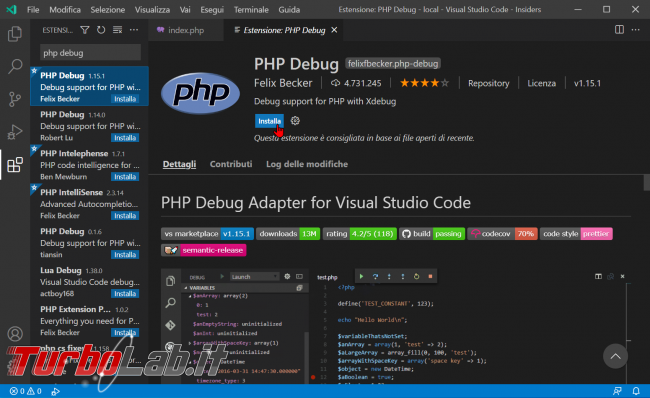Viewport: 650px width, 398px height.
Task: Open the Source Control view
Action: coord(15,99)
